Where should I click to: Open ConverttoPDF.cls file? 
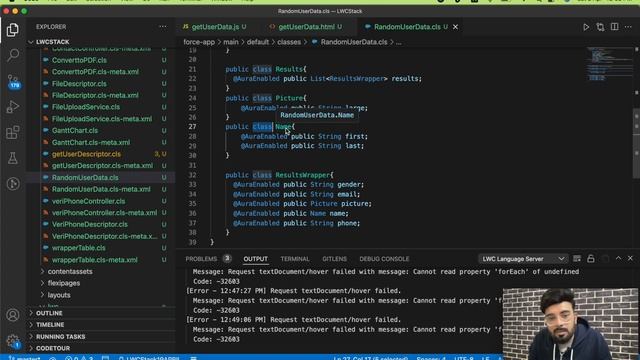(x=79, y=60)
